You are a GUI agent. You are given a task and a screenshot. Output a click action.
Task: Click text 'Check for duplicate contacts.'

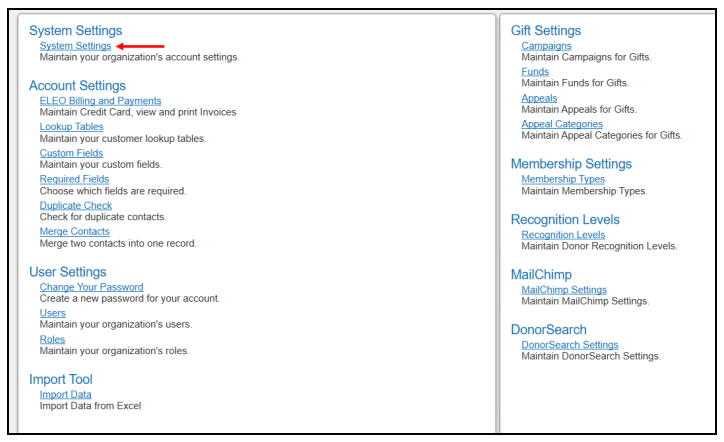click(103, 217)
